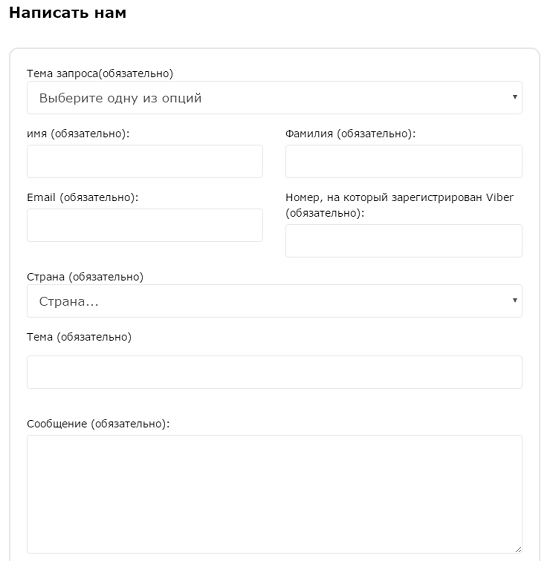The height and width of the screenshot is (561, 550).
Task: Click the arrow on Тема запроса select
Action: click(x=515, y=97)
